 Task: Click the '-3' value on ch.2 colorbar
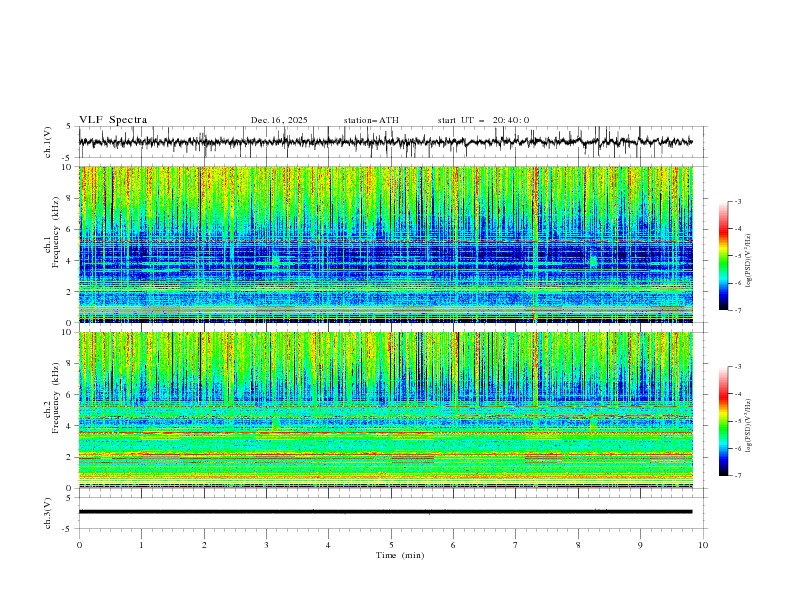point(737,367)
